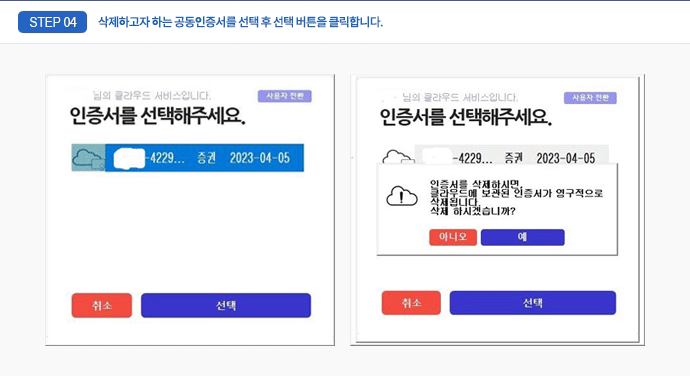Click 증권 text in left certificate row

coord(206,158)
